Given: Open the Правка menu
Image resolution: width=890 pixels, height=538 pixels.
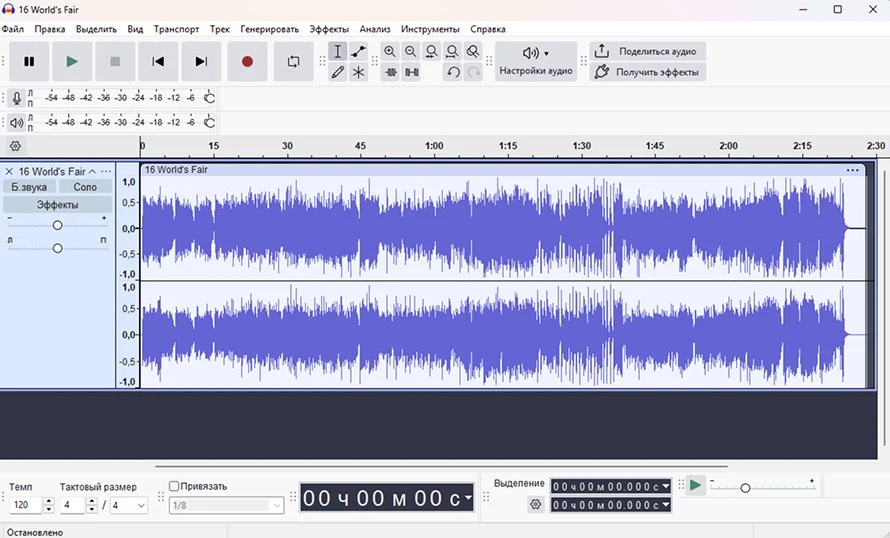Looking at the screenshot, I should pyautogui.click(x=50, y=29).
